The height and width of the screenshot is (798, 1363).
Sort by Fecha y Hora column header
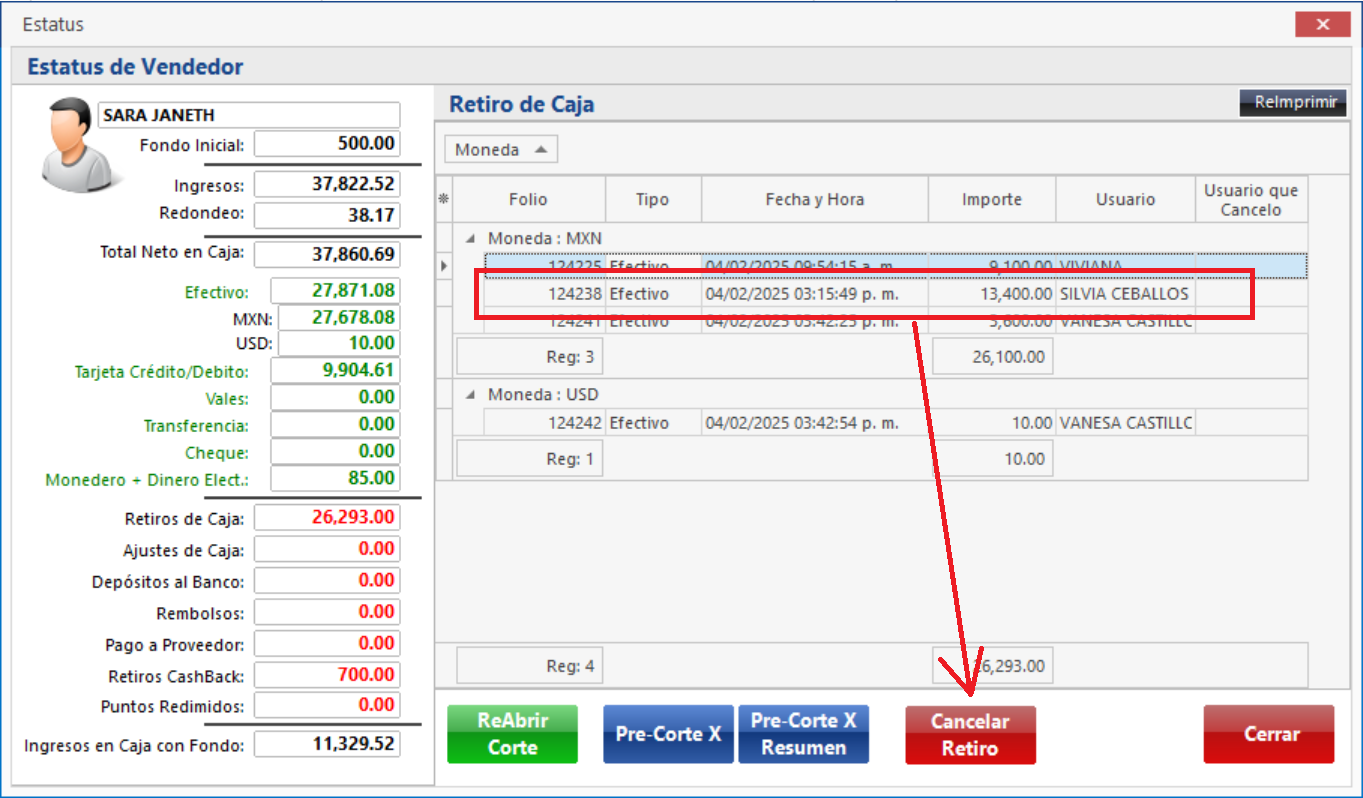click(814, 199)
